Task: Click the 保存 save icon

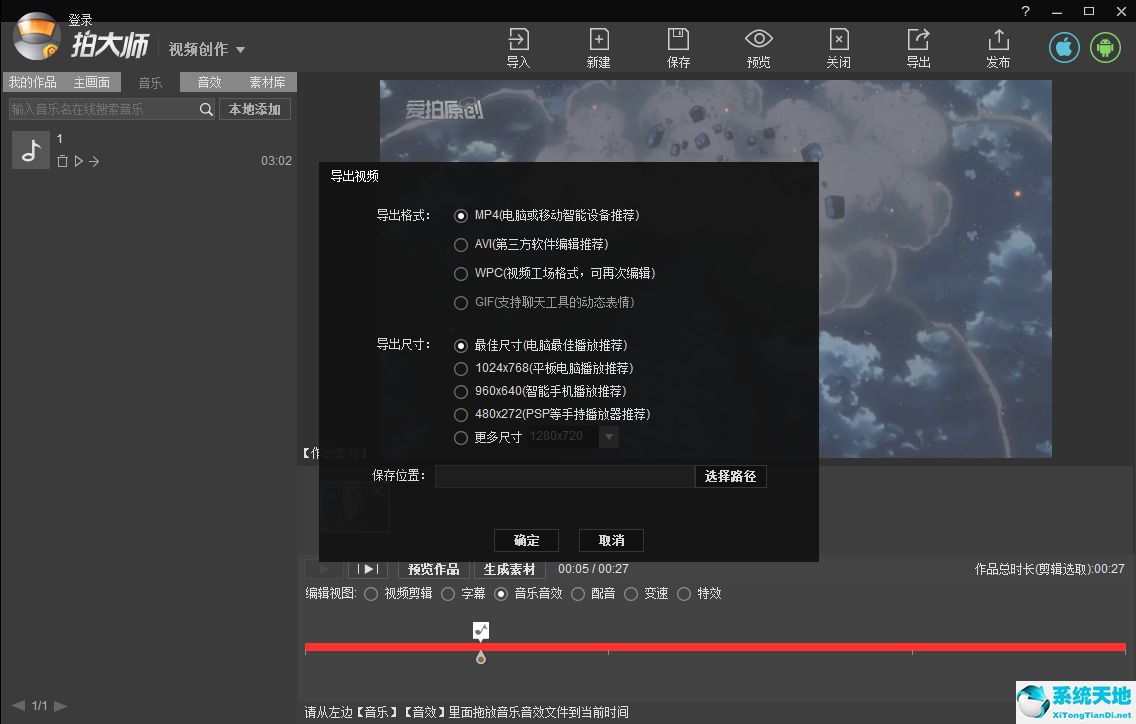Action: [678, 47]
